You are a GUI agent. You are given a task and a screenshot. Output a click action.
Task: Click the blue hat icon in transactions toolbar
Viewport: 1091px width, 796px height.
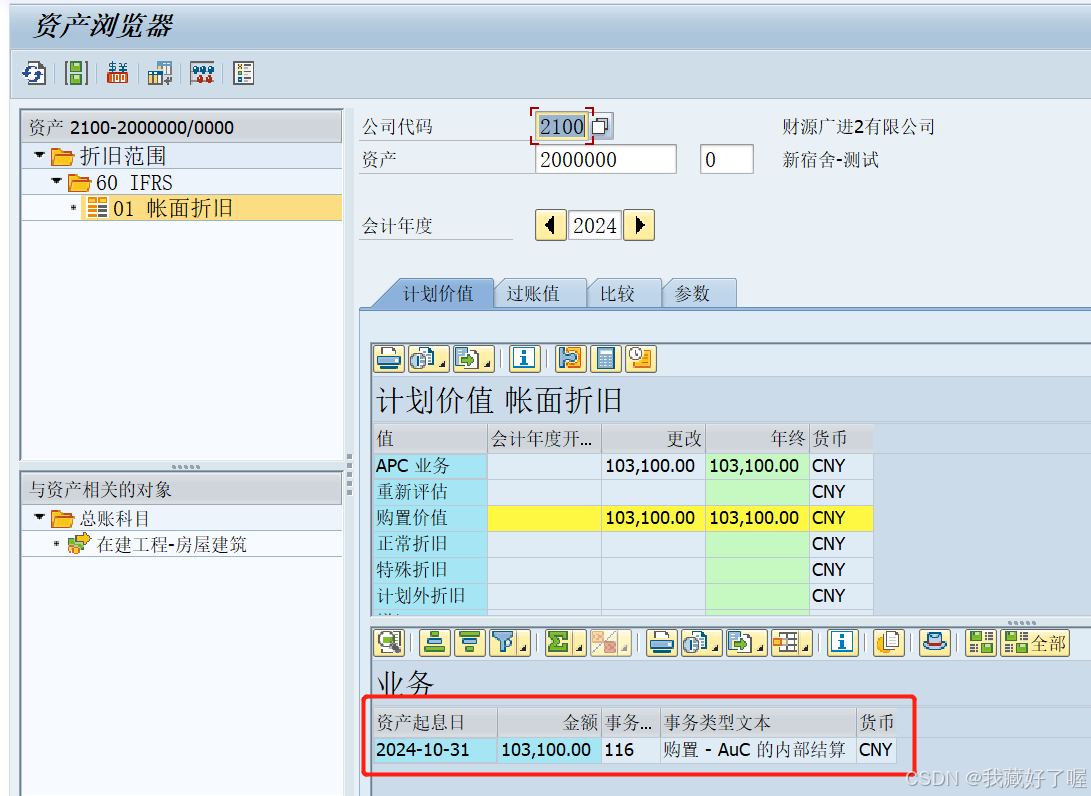coord(934,643)
